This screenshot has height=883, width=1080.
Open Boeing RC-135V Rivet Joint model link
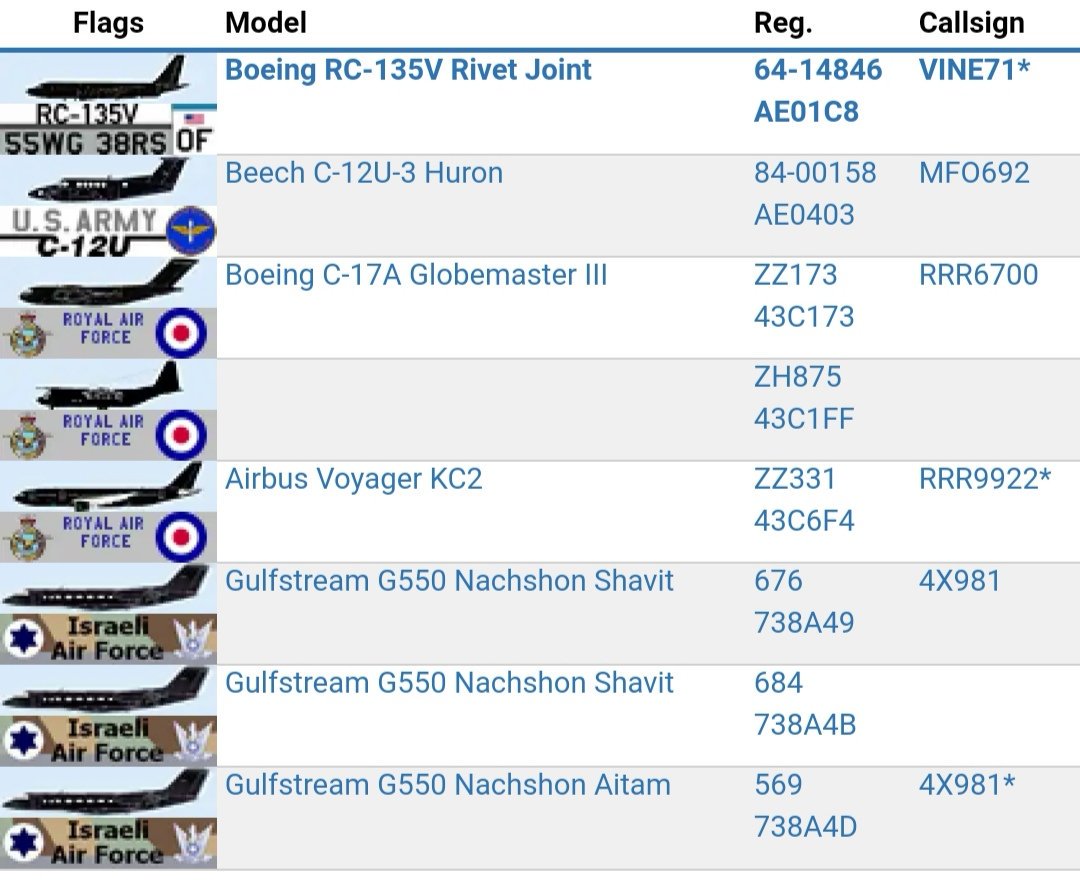[408, 70]
